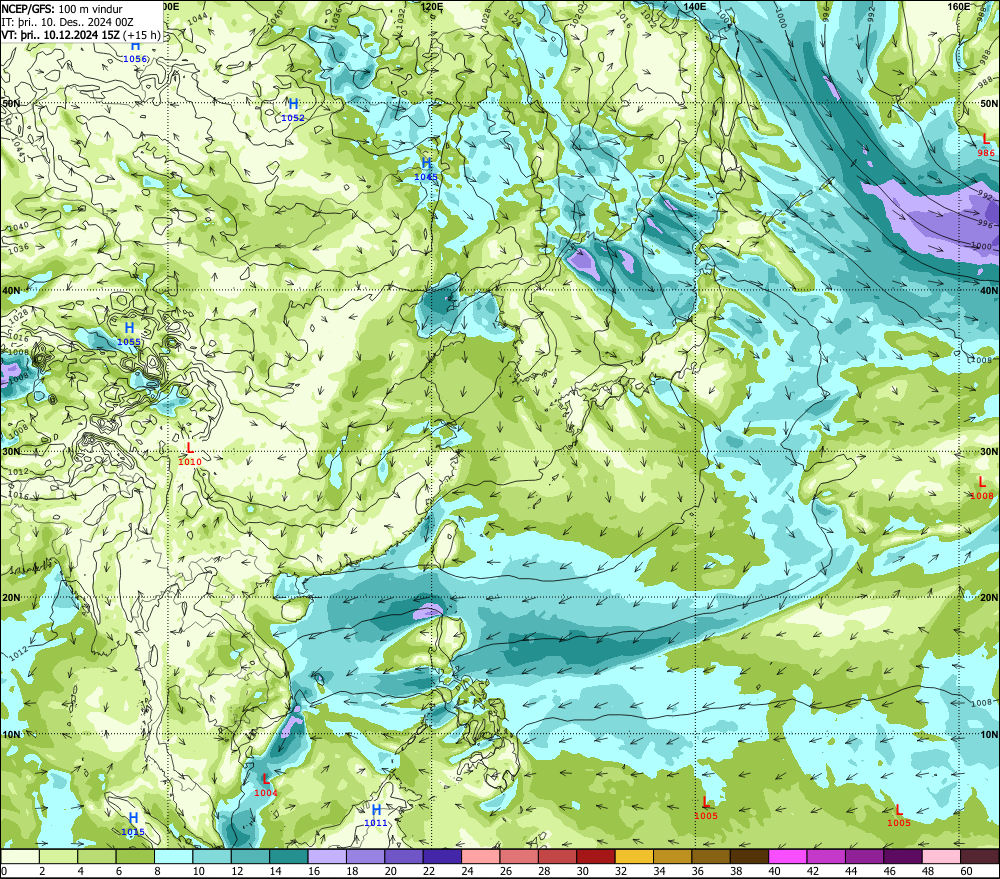
Task: Click the high pressure label H 1052
Action: pos(293,110)
